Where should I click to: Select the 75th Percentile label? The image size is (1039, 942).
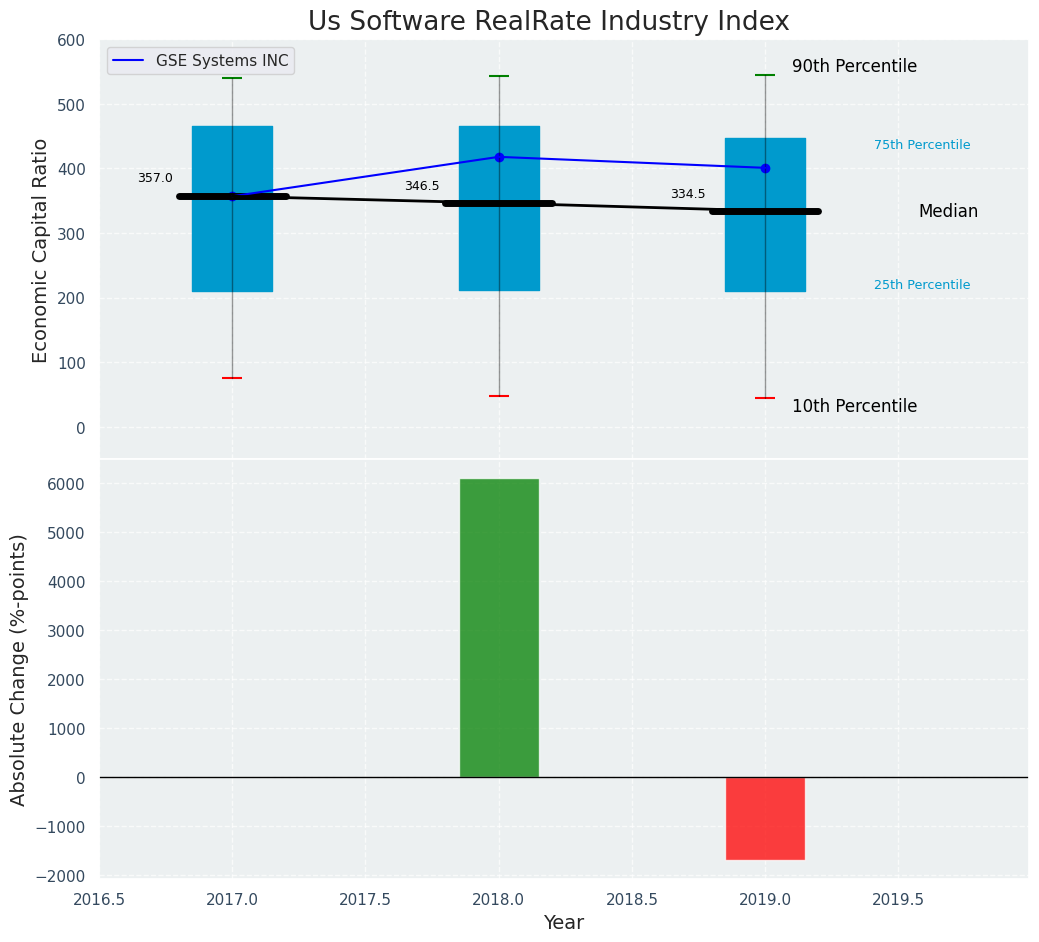tap(922, 145)
